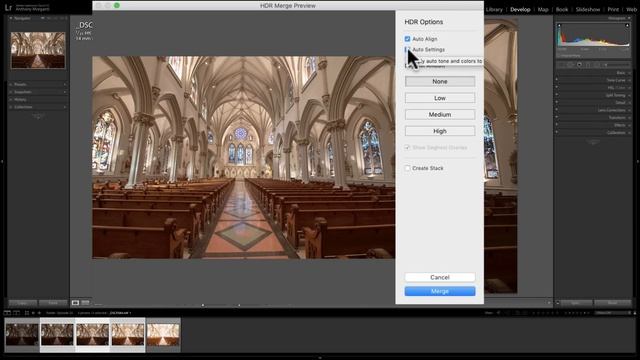Click the Paste button in left panel
Screen dimensions: 640x360
pyautogui.click(x=53, y=303)
